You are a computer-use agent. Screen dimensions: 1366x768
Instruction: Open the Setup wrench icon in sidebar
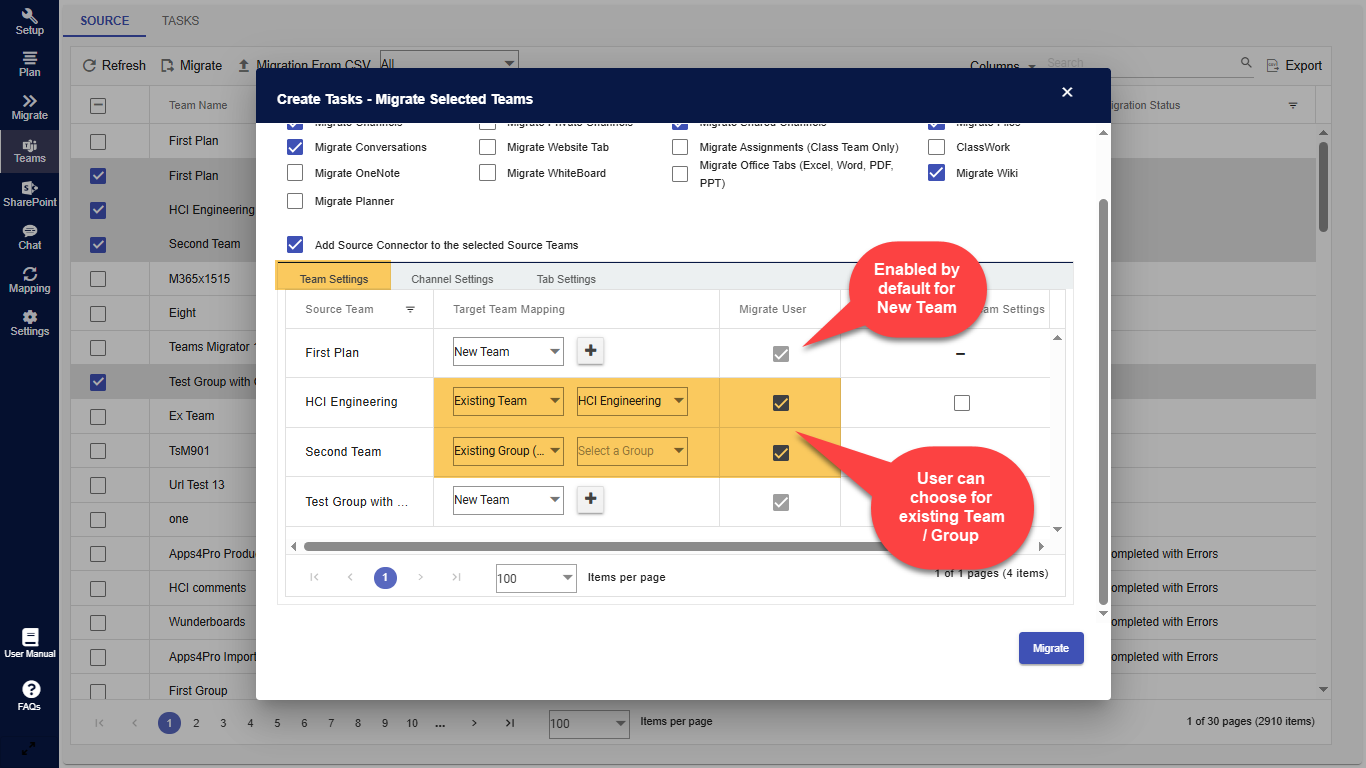30,21
